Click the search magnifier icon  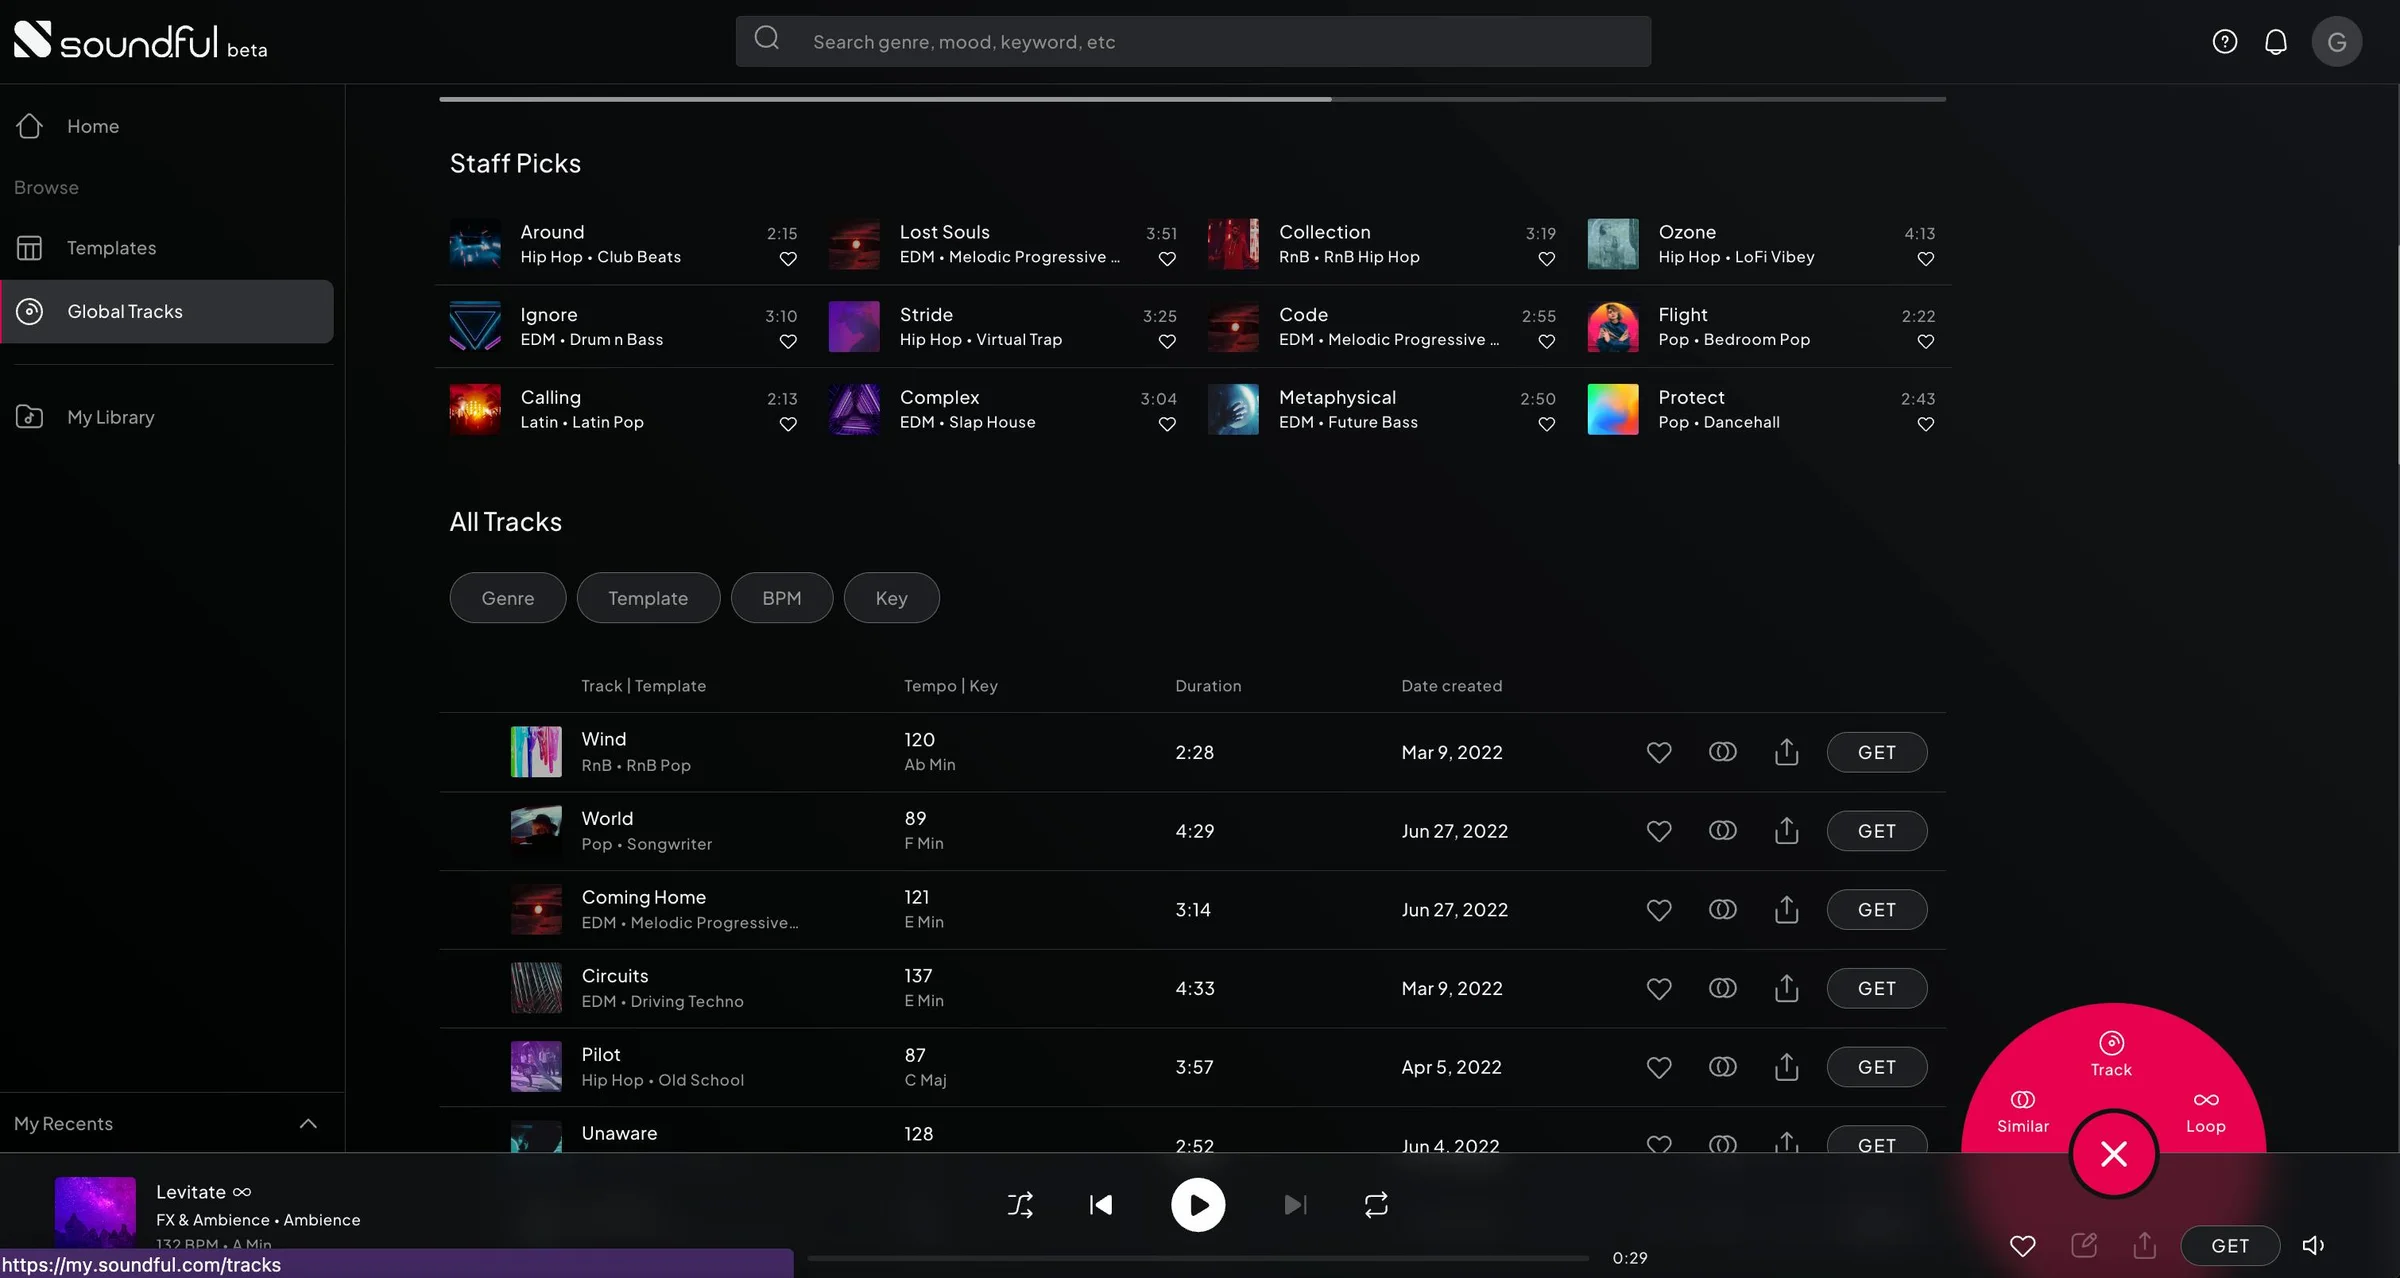tap(767, 39)
